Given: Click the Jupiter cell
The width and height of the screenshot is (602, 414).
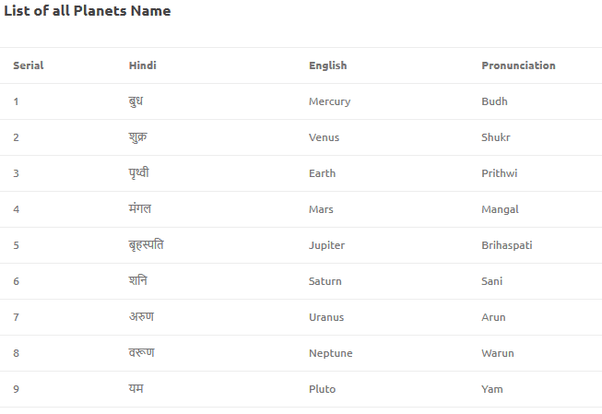Looking at the screenshot, I should coord(327,246).
